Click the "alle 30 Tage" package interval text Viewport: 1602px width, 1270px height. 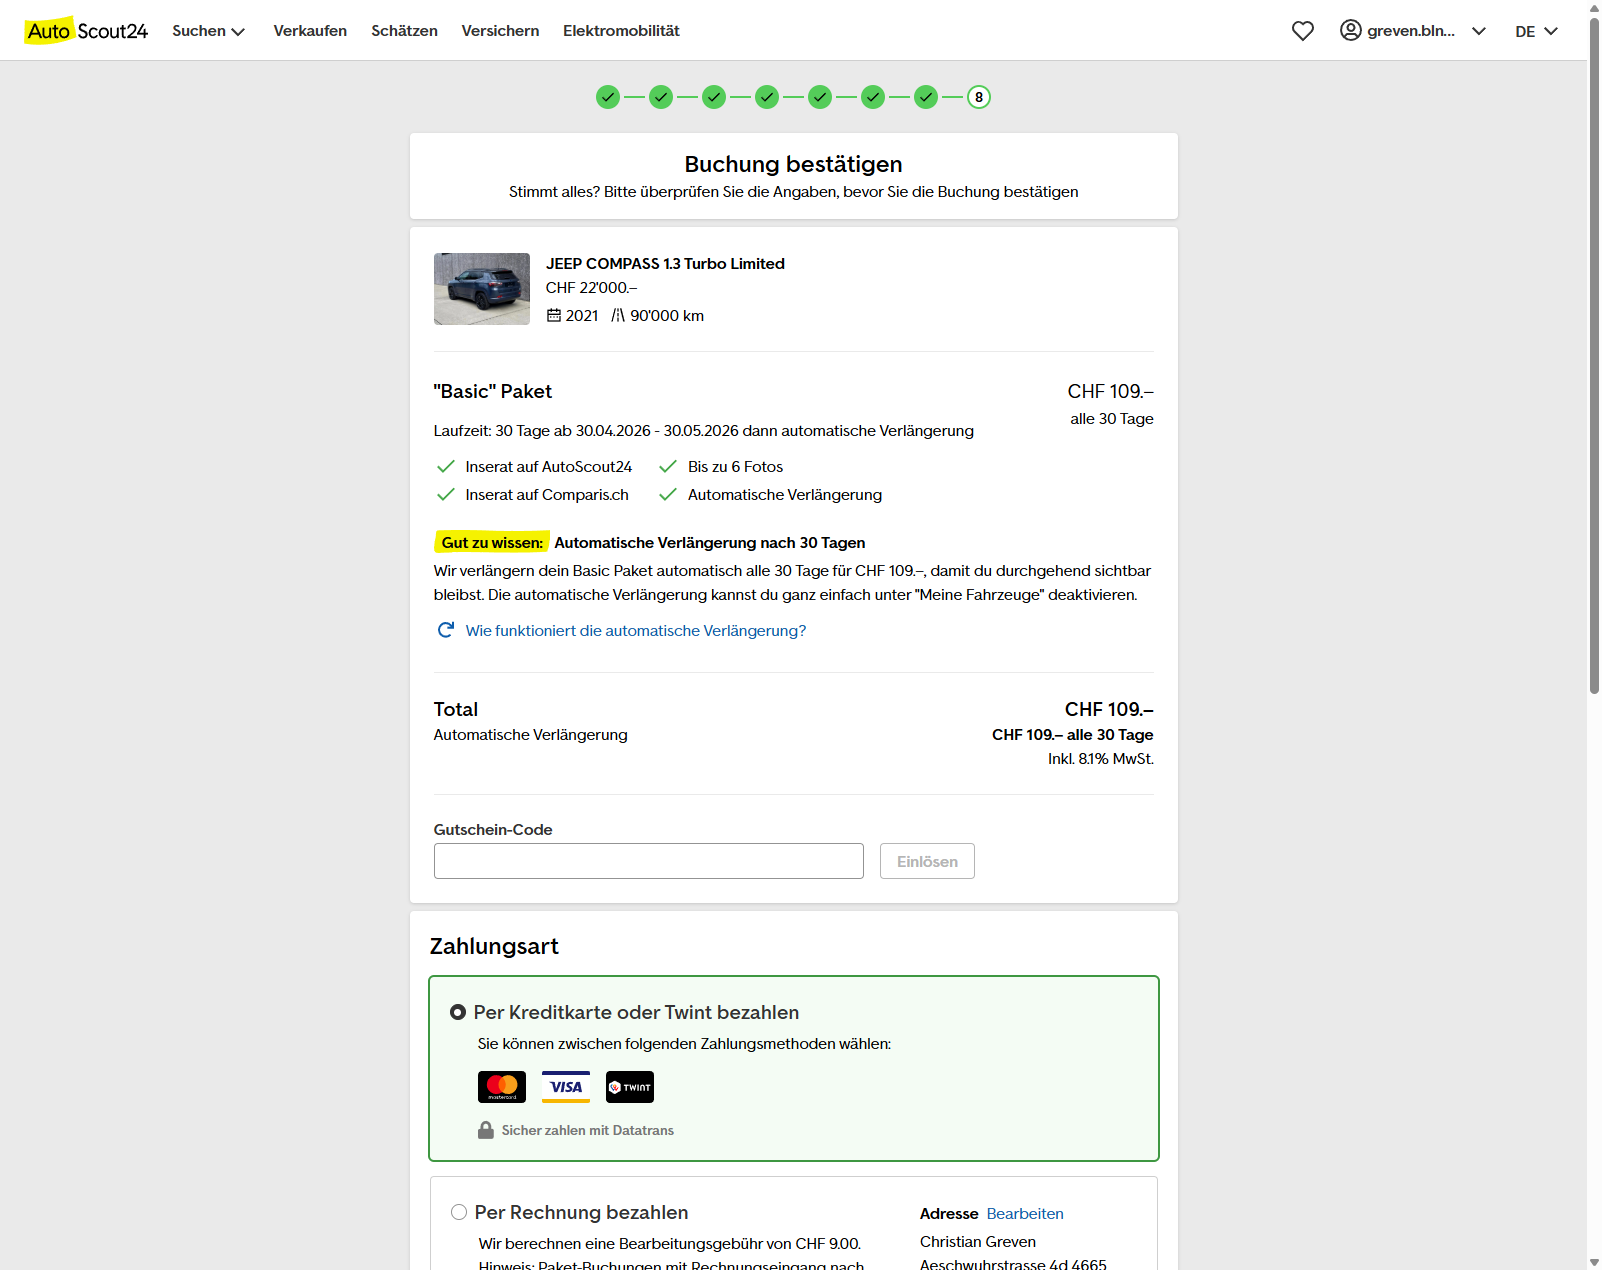pyautogui.click(x=1112, y=418)
